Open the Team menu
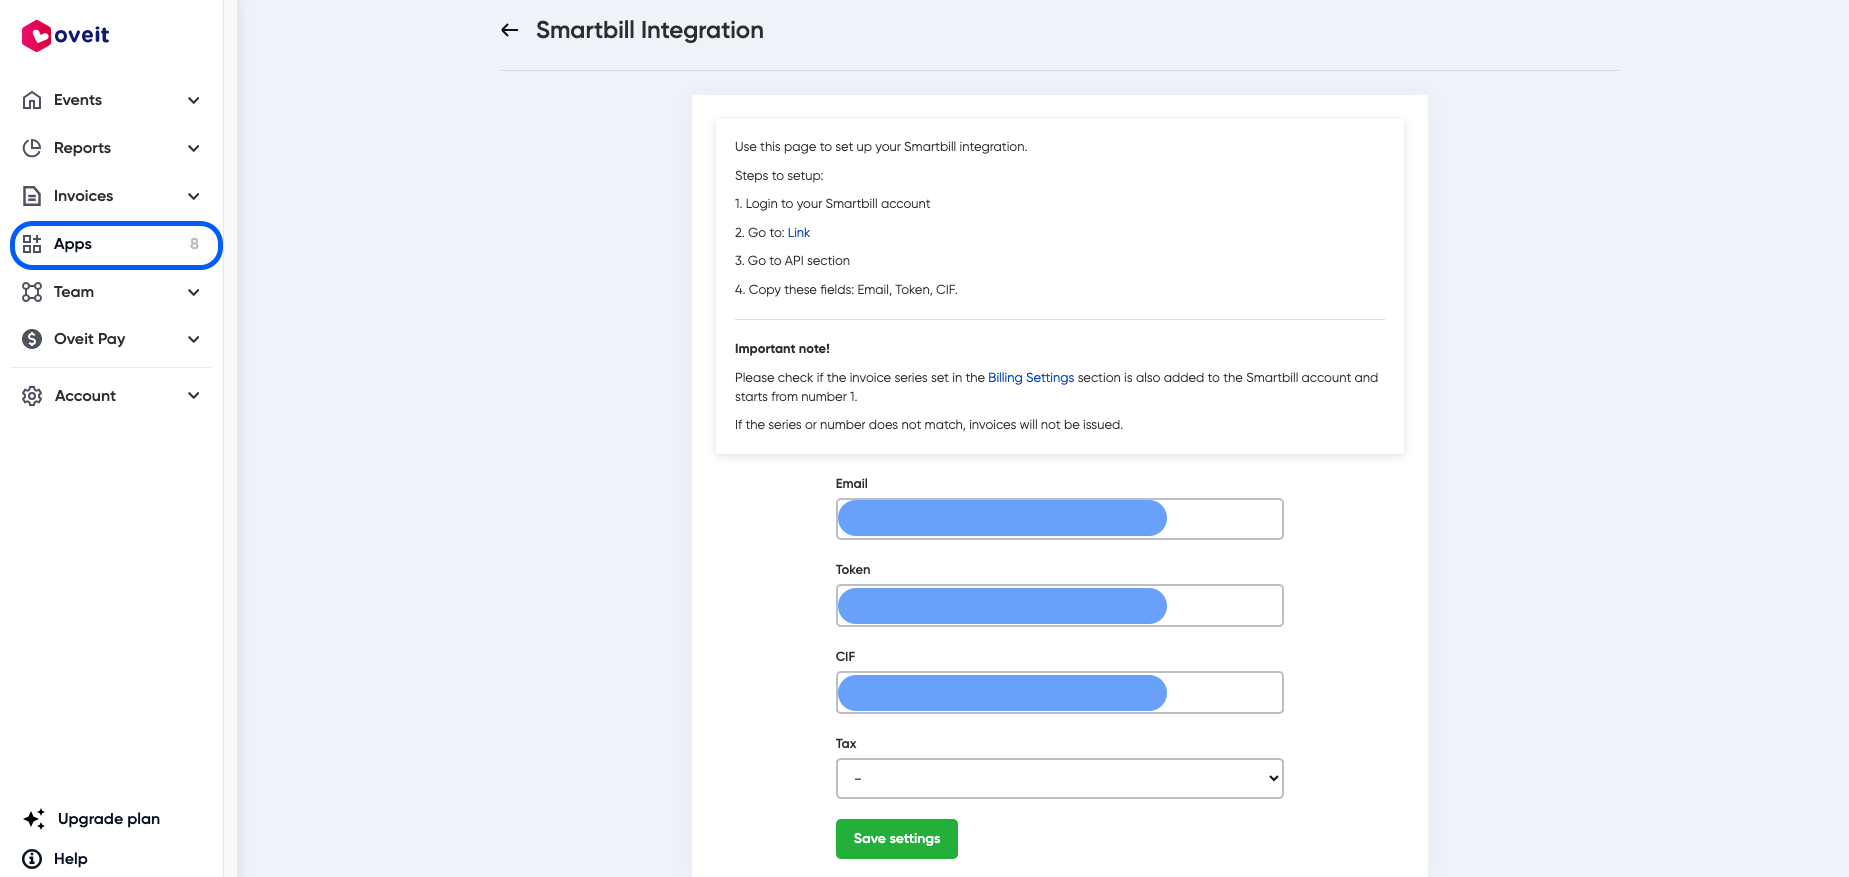Screen dimensions: 1849x877 coord(111,292)
